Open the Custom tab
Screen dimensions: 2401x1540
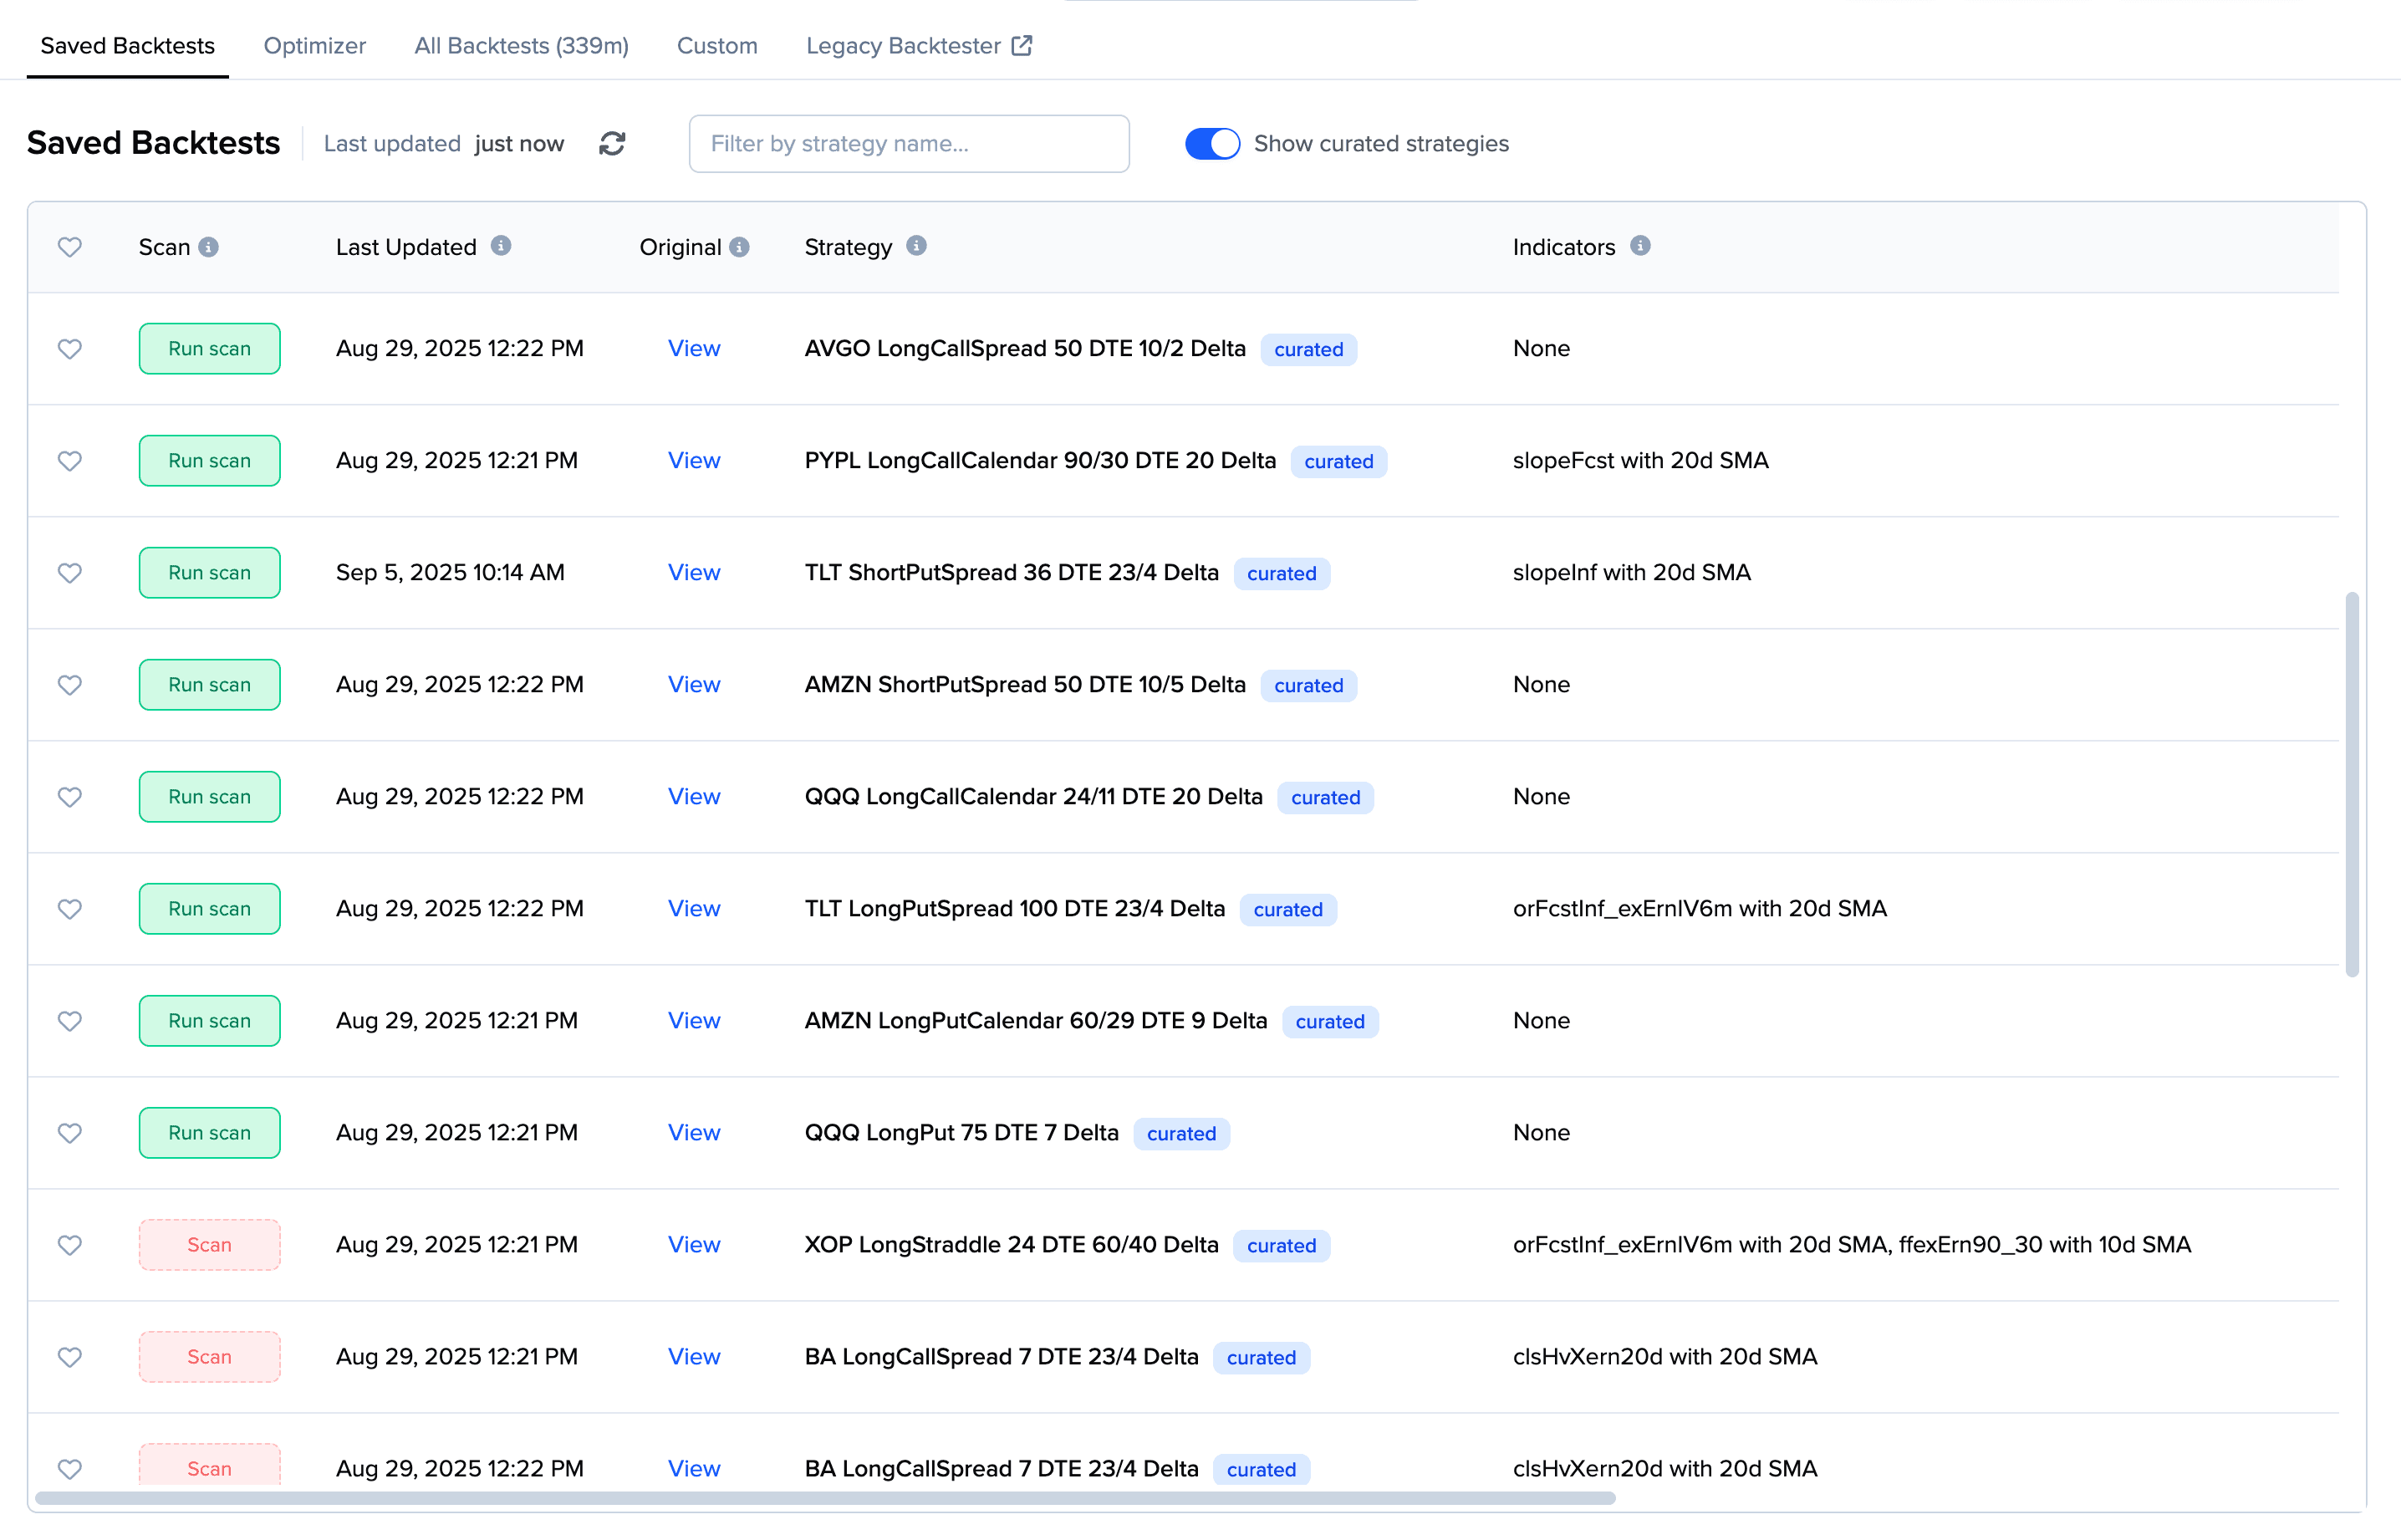[717, 46]
